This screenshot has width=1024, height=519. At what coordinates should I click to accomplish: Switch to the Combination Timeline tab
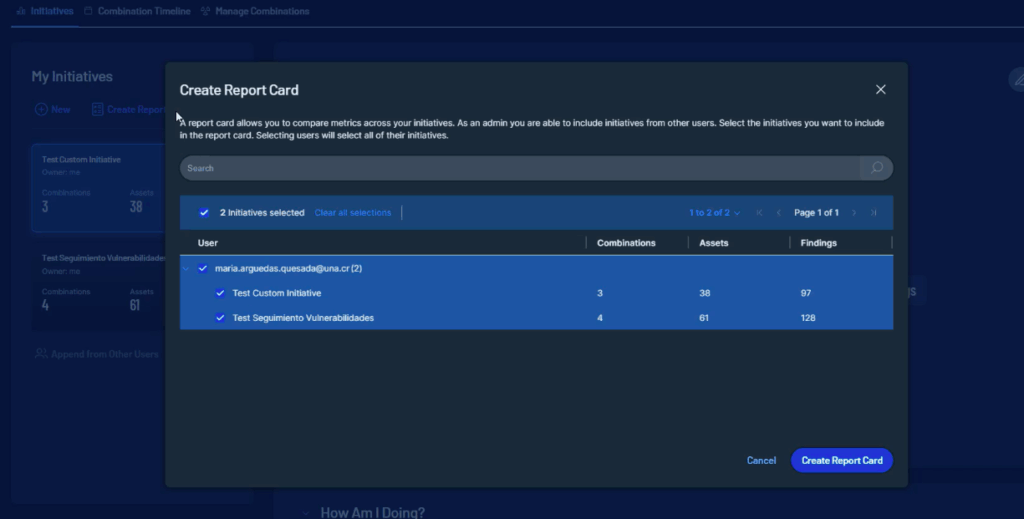click(x=137, y=11)
